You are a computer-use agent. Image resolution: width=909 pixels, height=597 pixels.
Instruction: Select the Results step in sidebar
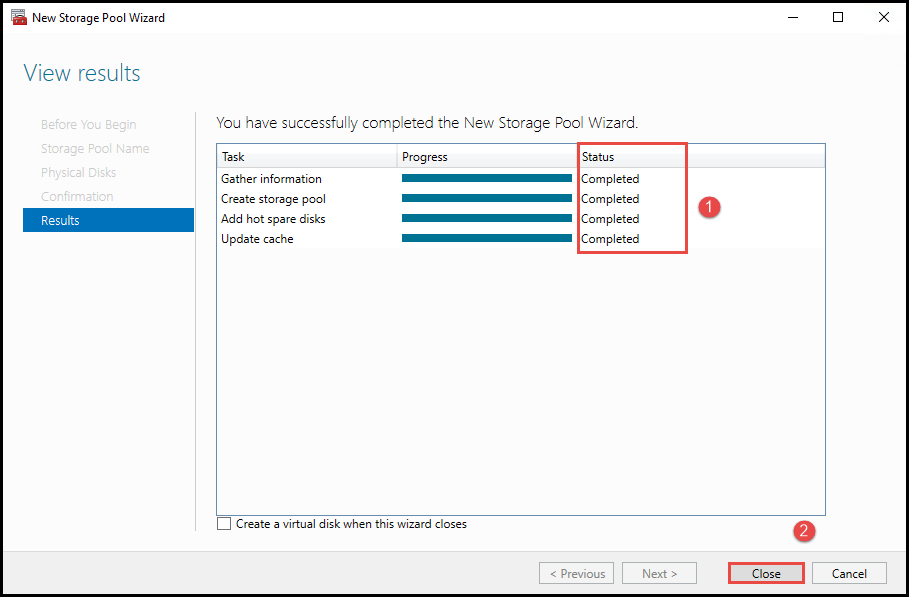pyautogui.click(x=108, y=220)
